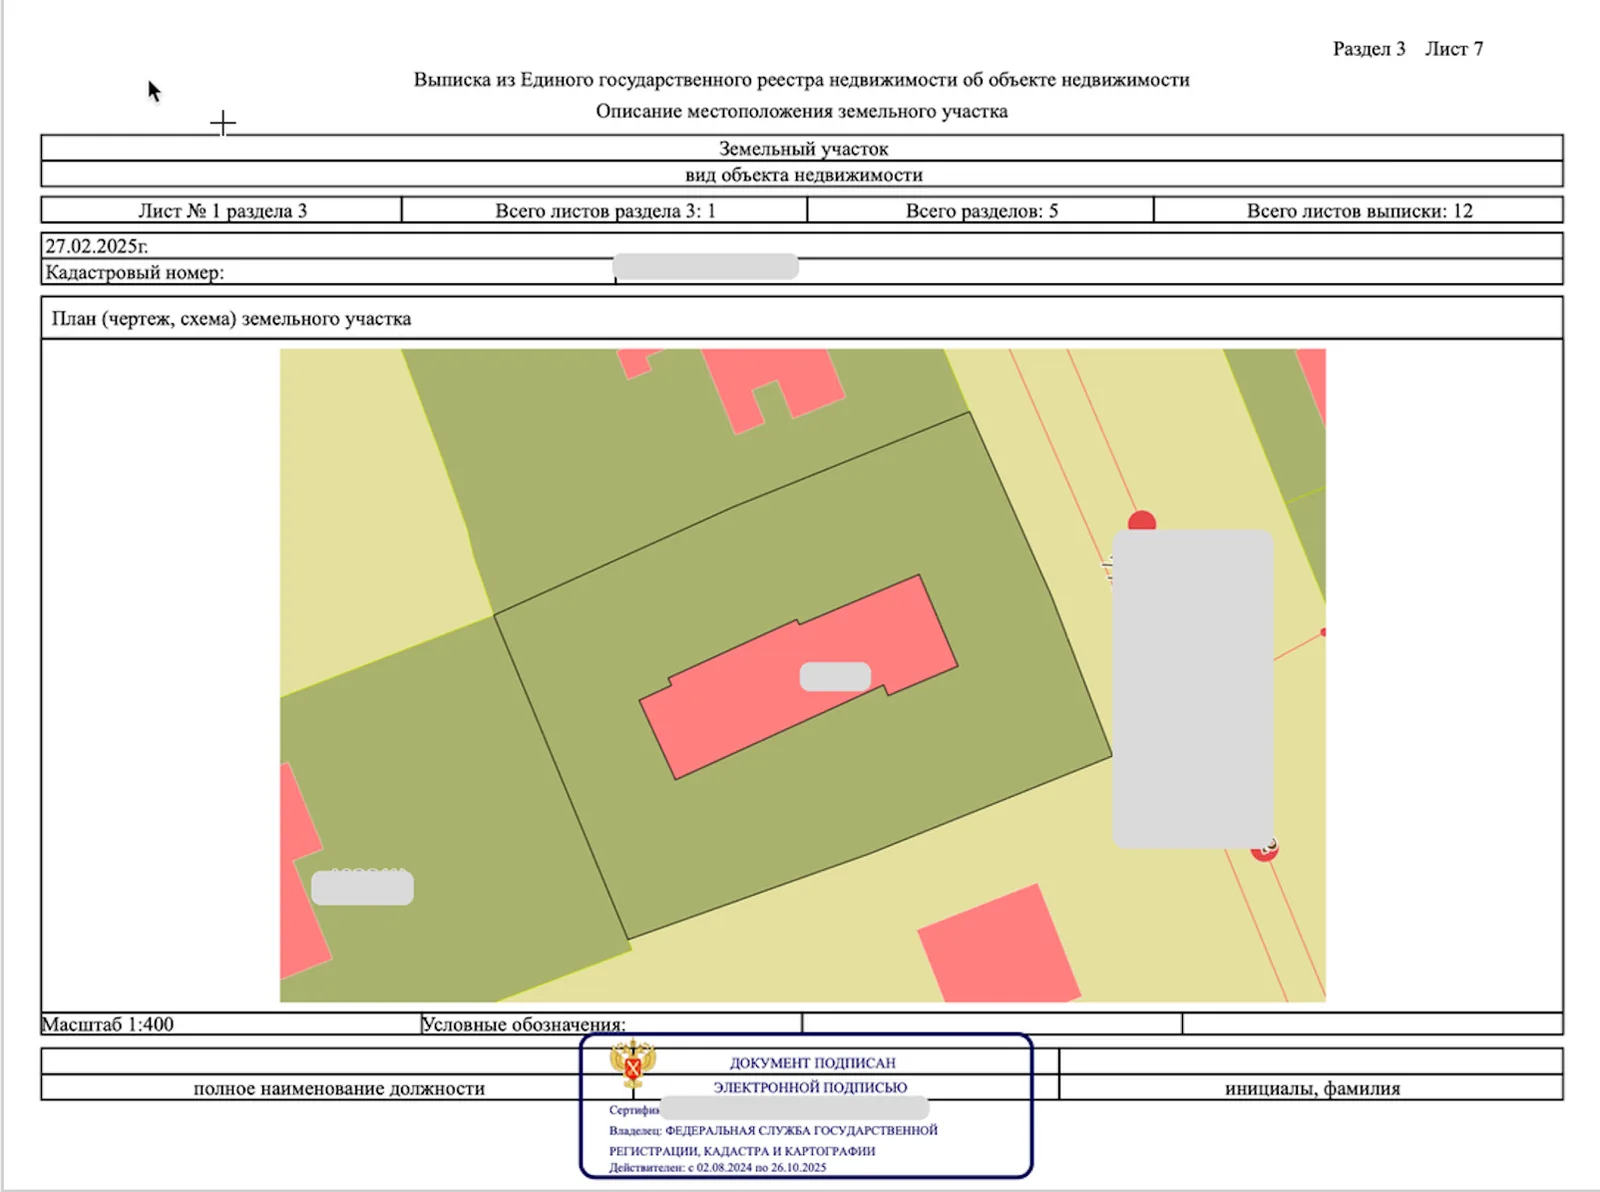The image size is (1600, 1192).
Task: Click the "Лист 7" header text
Action: [x=1454, y=49]
